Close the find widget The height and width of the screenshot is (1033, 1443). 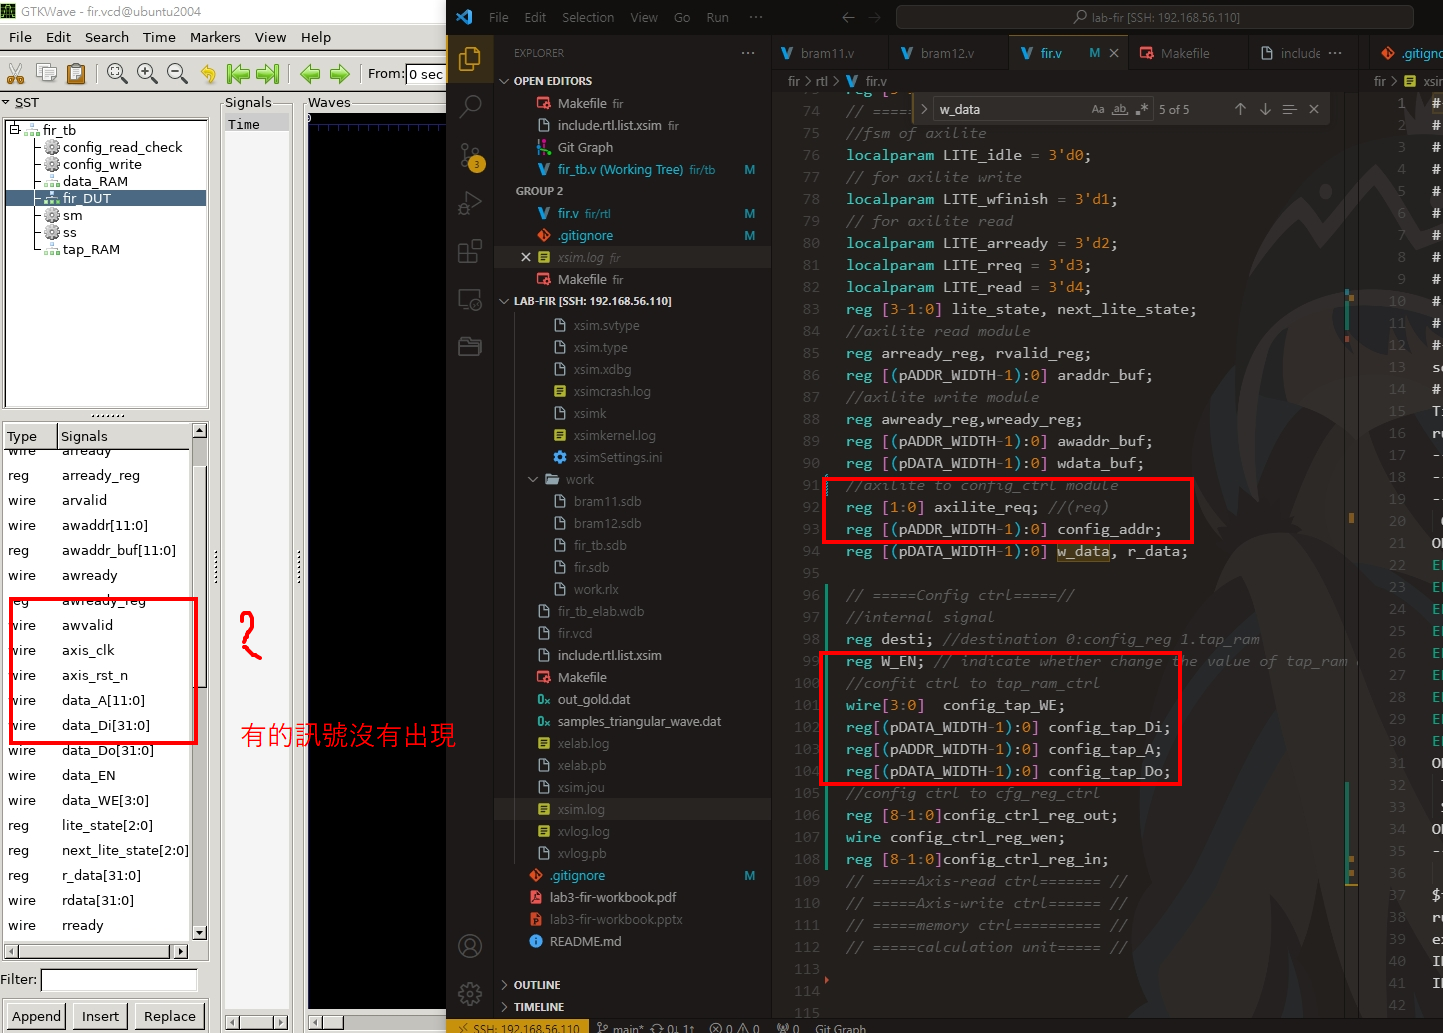coord(1314,109)
